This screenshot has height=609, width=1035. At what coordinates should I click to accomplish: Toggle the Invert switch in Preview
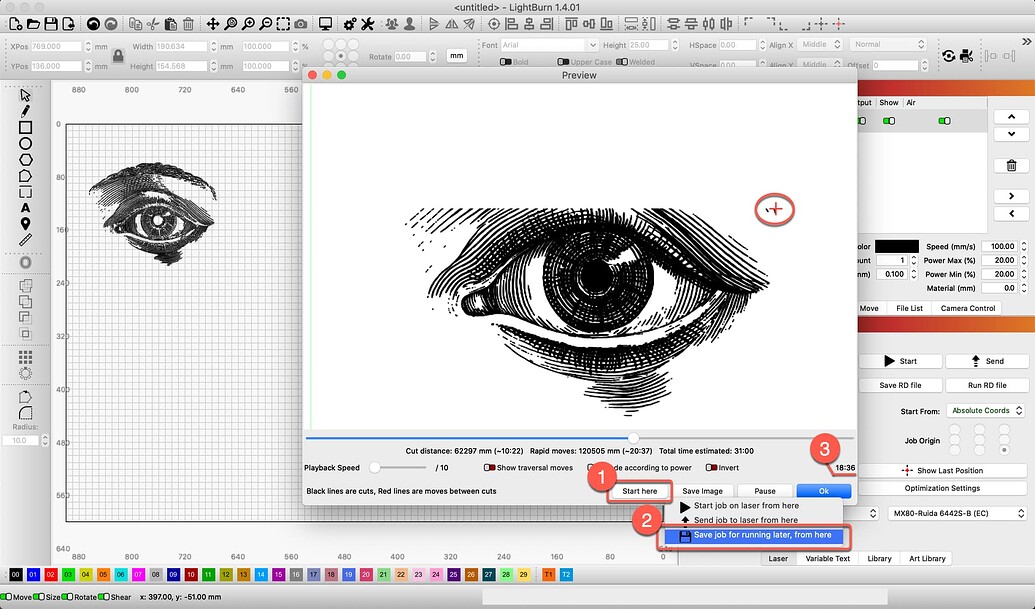click(x=711, y=467)
